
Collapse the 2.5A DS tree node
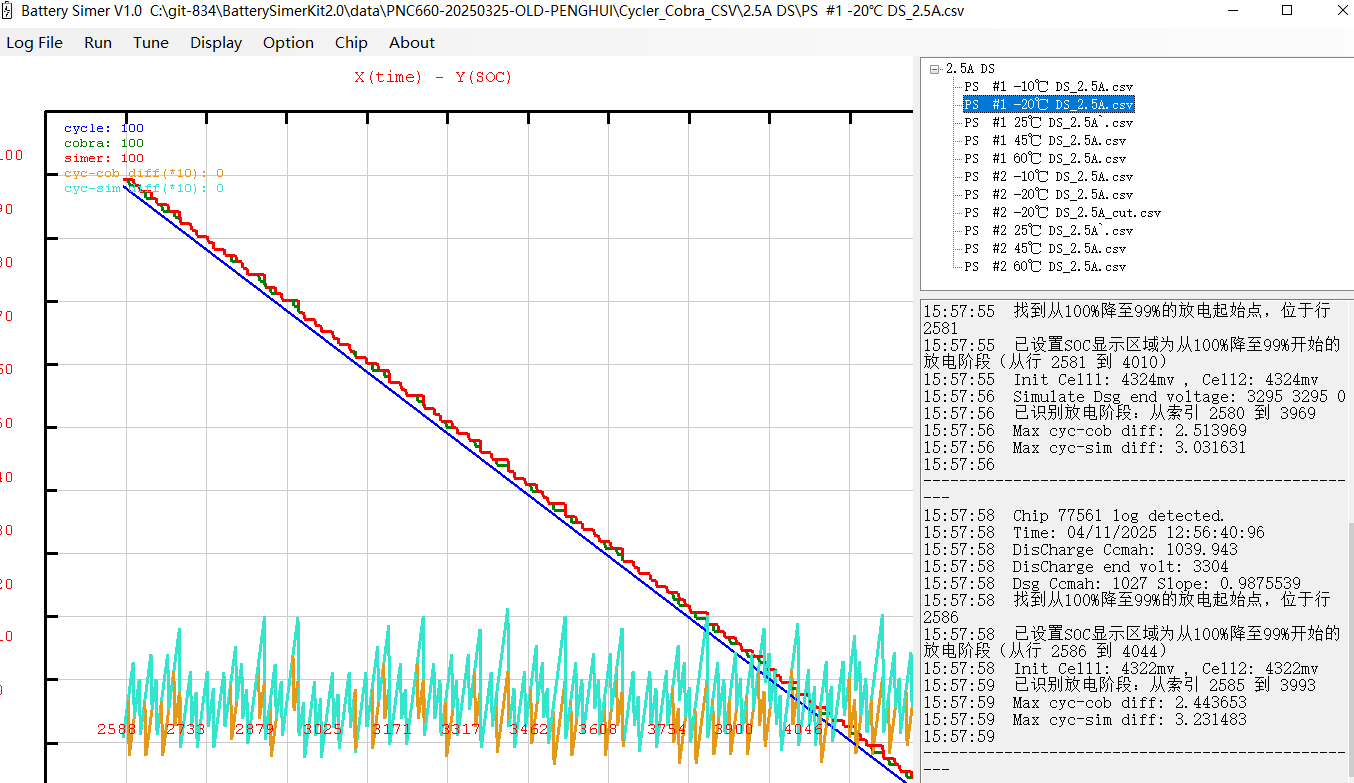coord(934,69)
